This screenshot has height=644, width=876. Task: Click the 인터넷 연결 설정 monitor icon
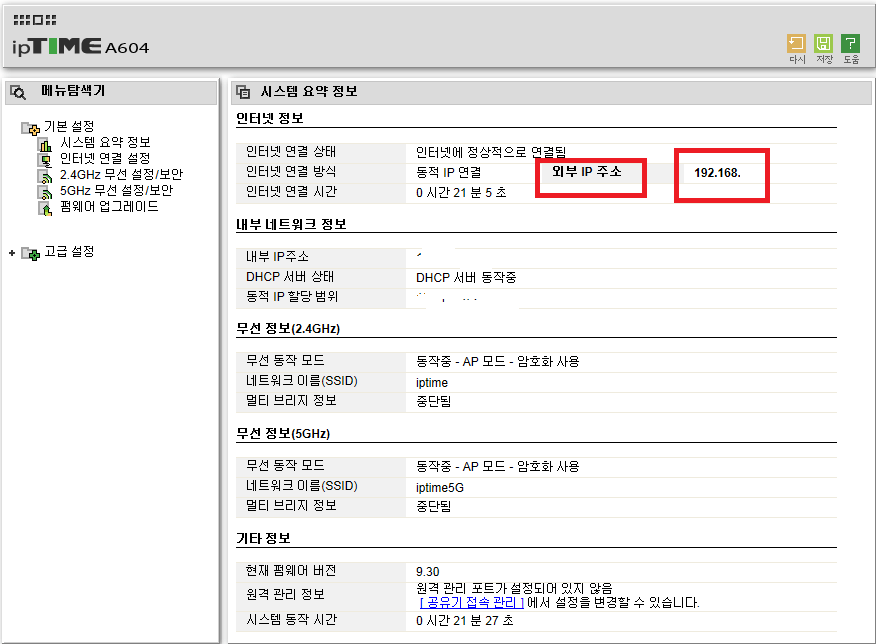(x=45, y=160)
